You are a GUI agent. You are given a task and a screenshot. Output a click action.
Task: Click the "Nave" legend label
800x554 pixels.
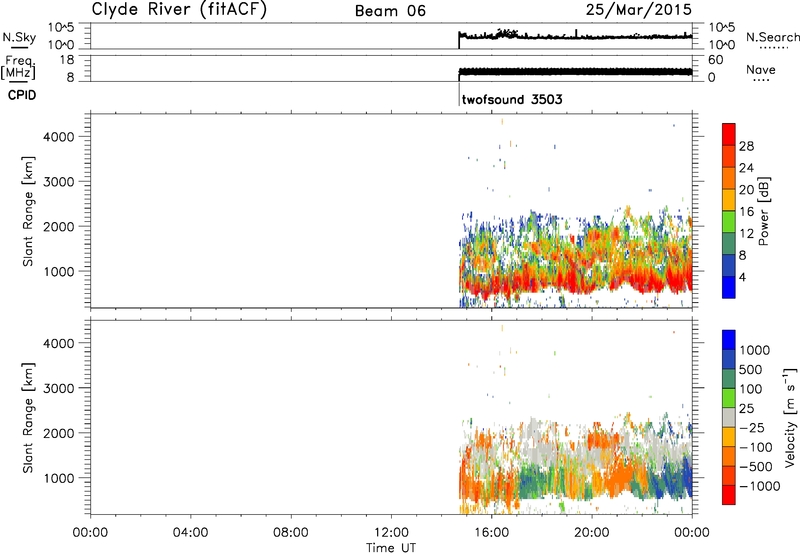point(761,69)
